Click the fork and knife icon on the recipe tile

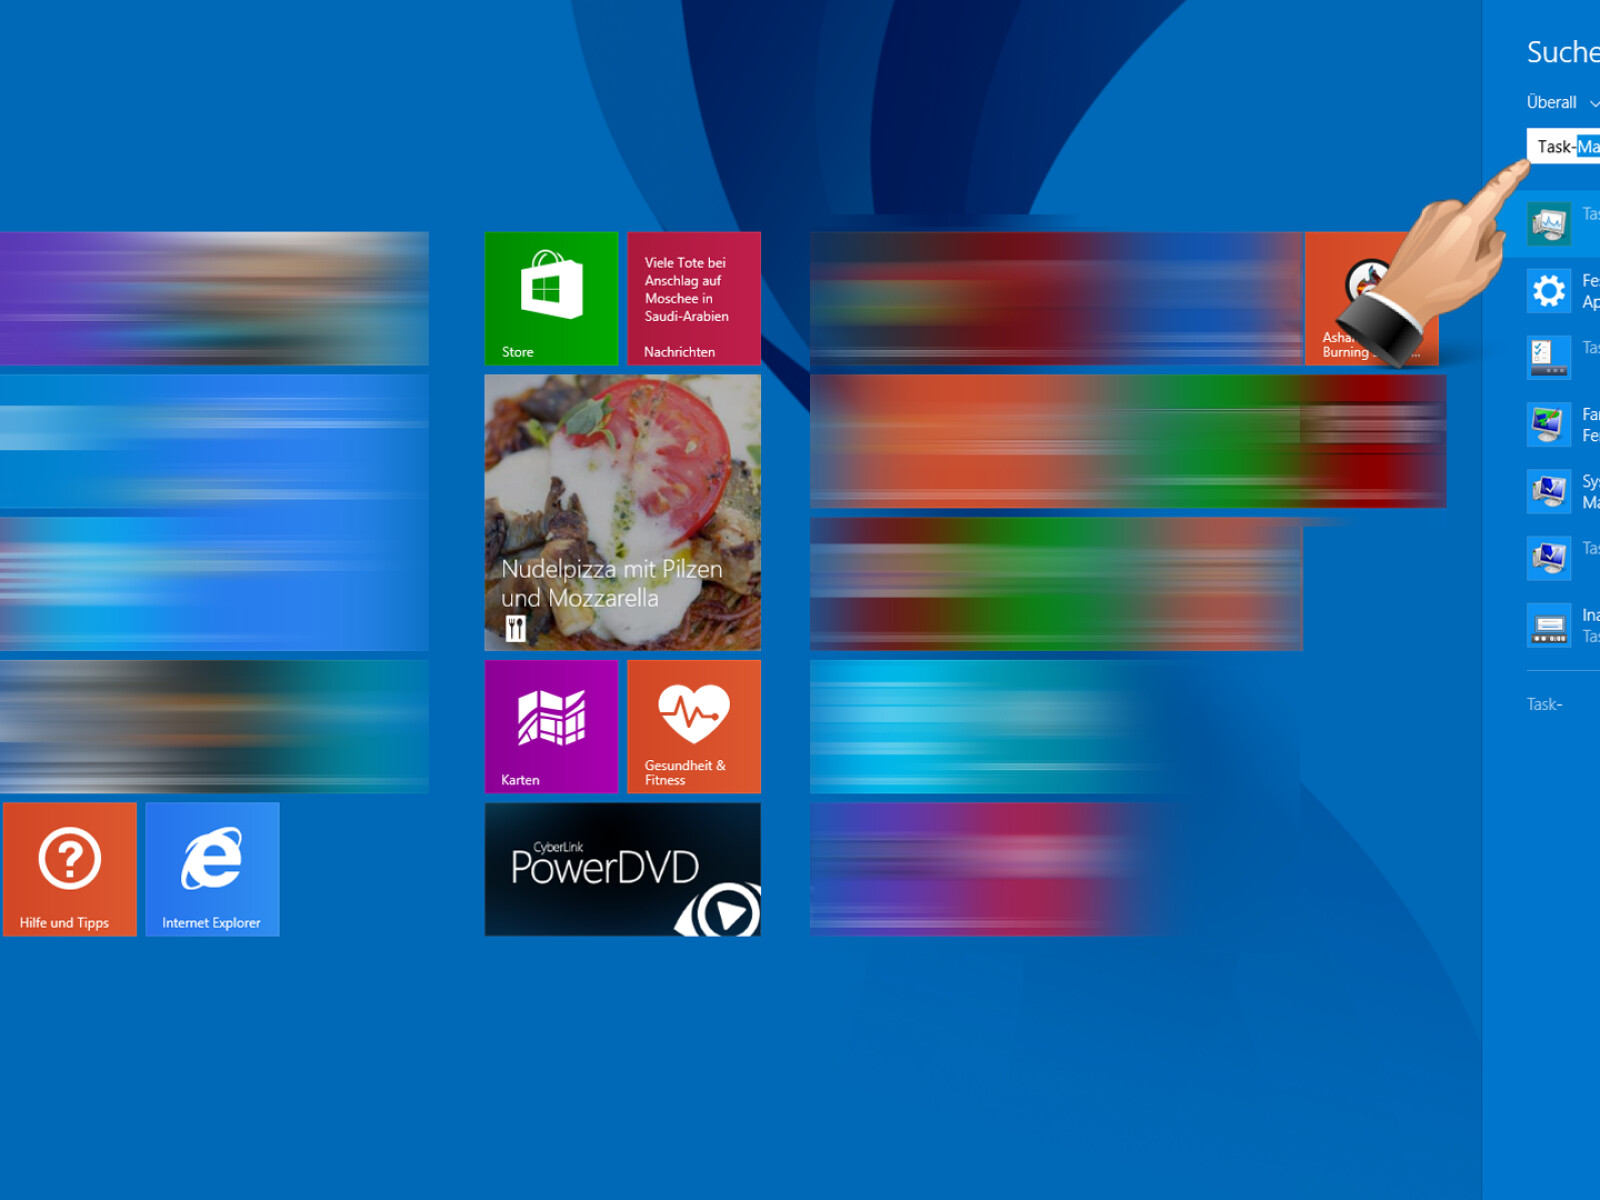point(516,629)
